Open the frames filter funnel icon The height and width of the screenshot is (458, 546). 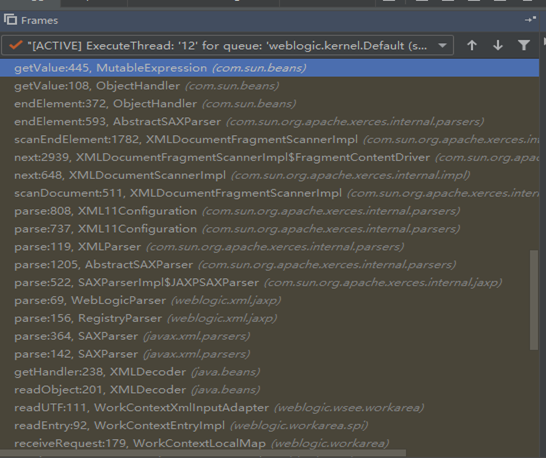click(x=524, y=45)
